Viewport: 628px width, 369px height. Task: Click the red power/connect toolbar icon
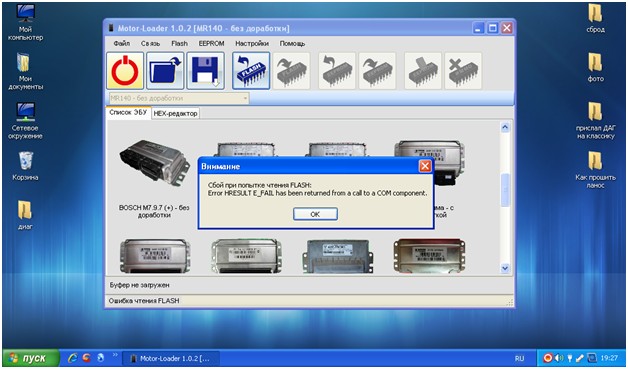point(125,71)
